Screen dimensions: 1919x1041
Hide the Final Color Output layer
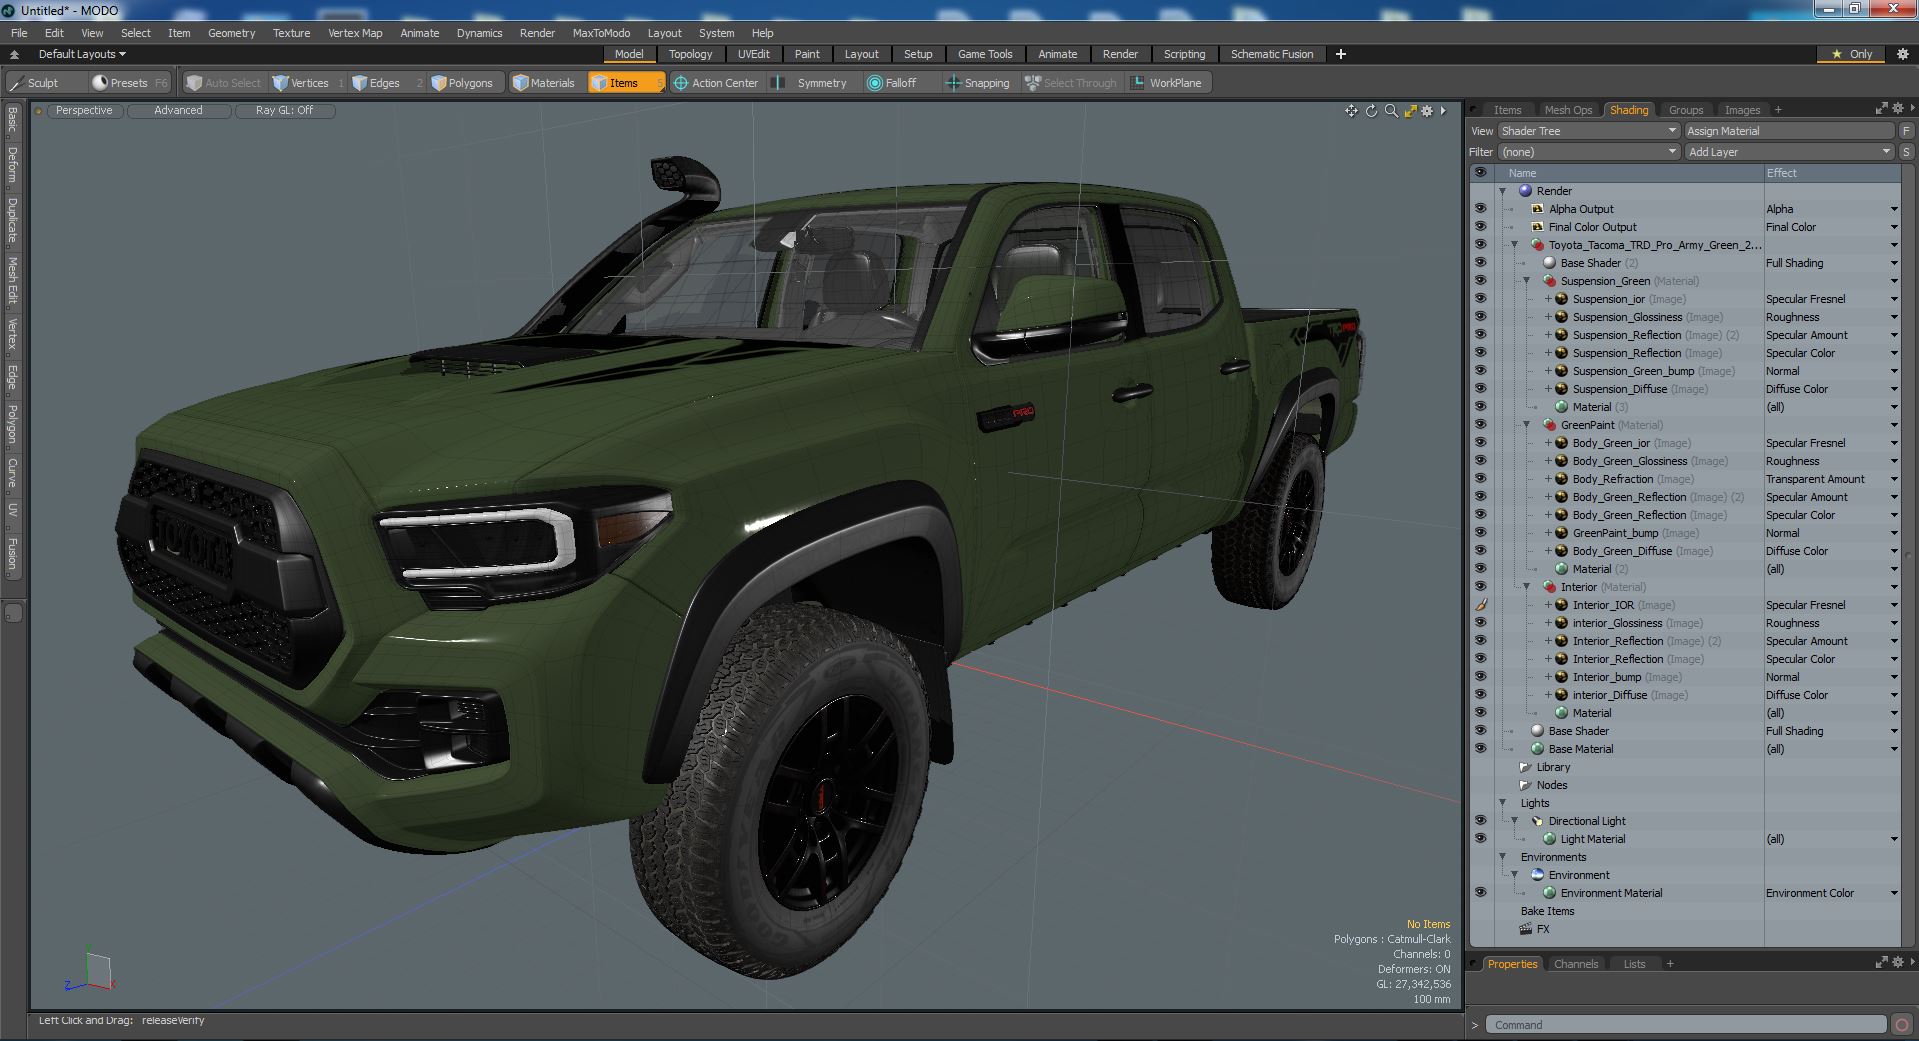click(1480, 227)
